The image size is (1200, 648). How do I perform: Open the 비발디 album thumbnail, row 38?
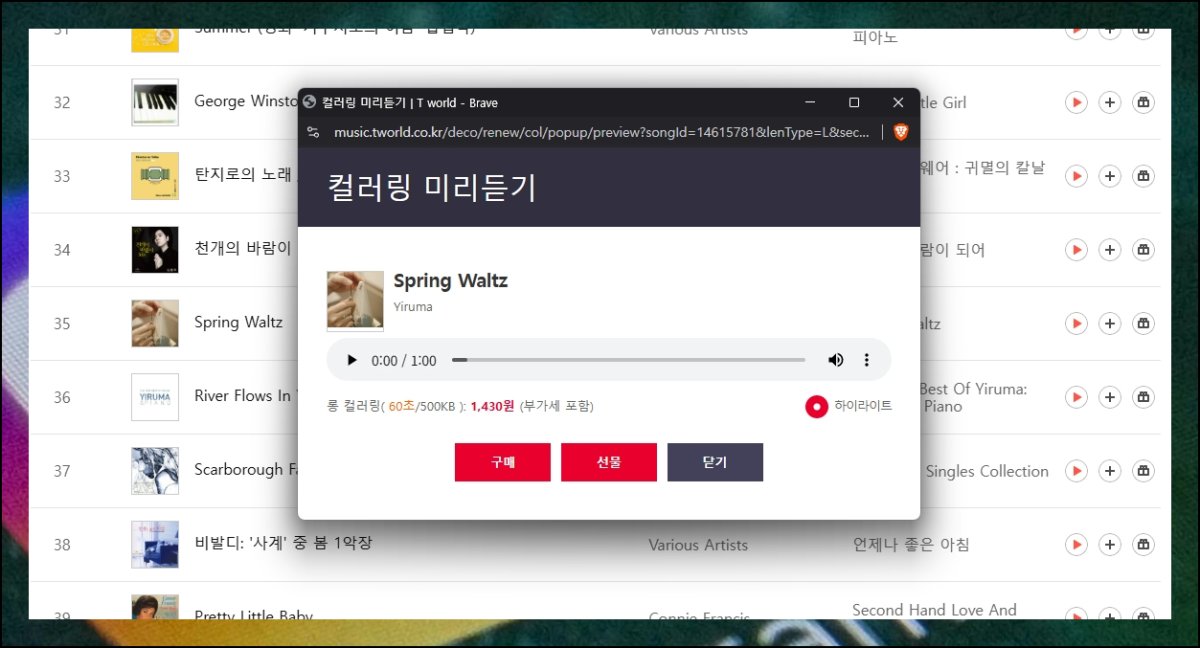155,545
